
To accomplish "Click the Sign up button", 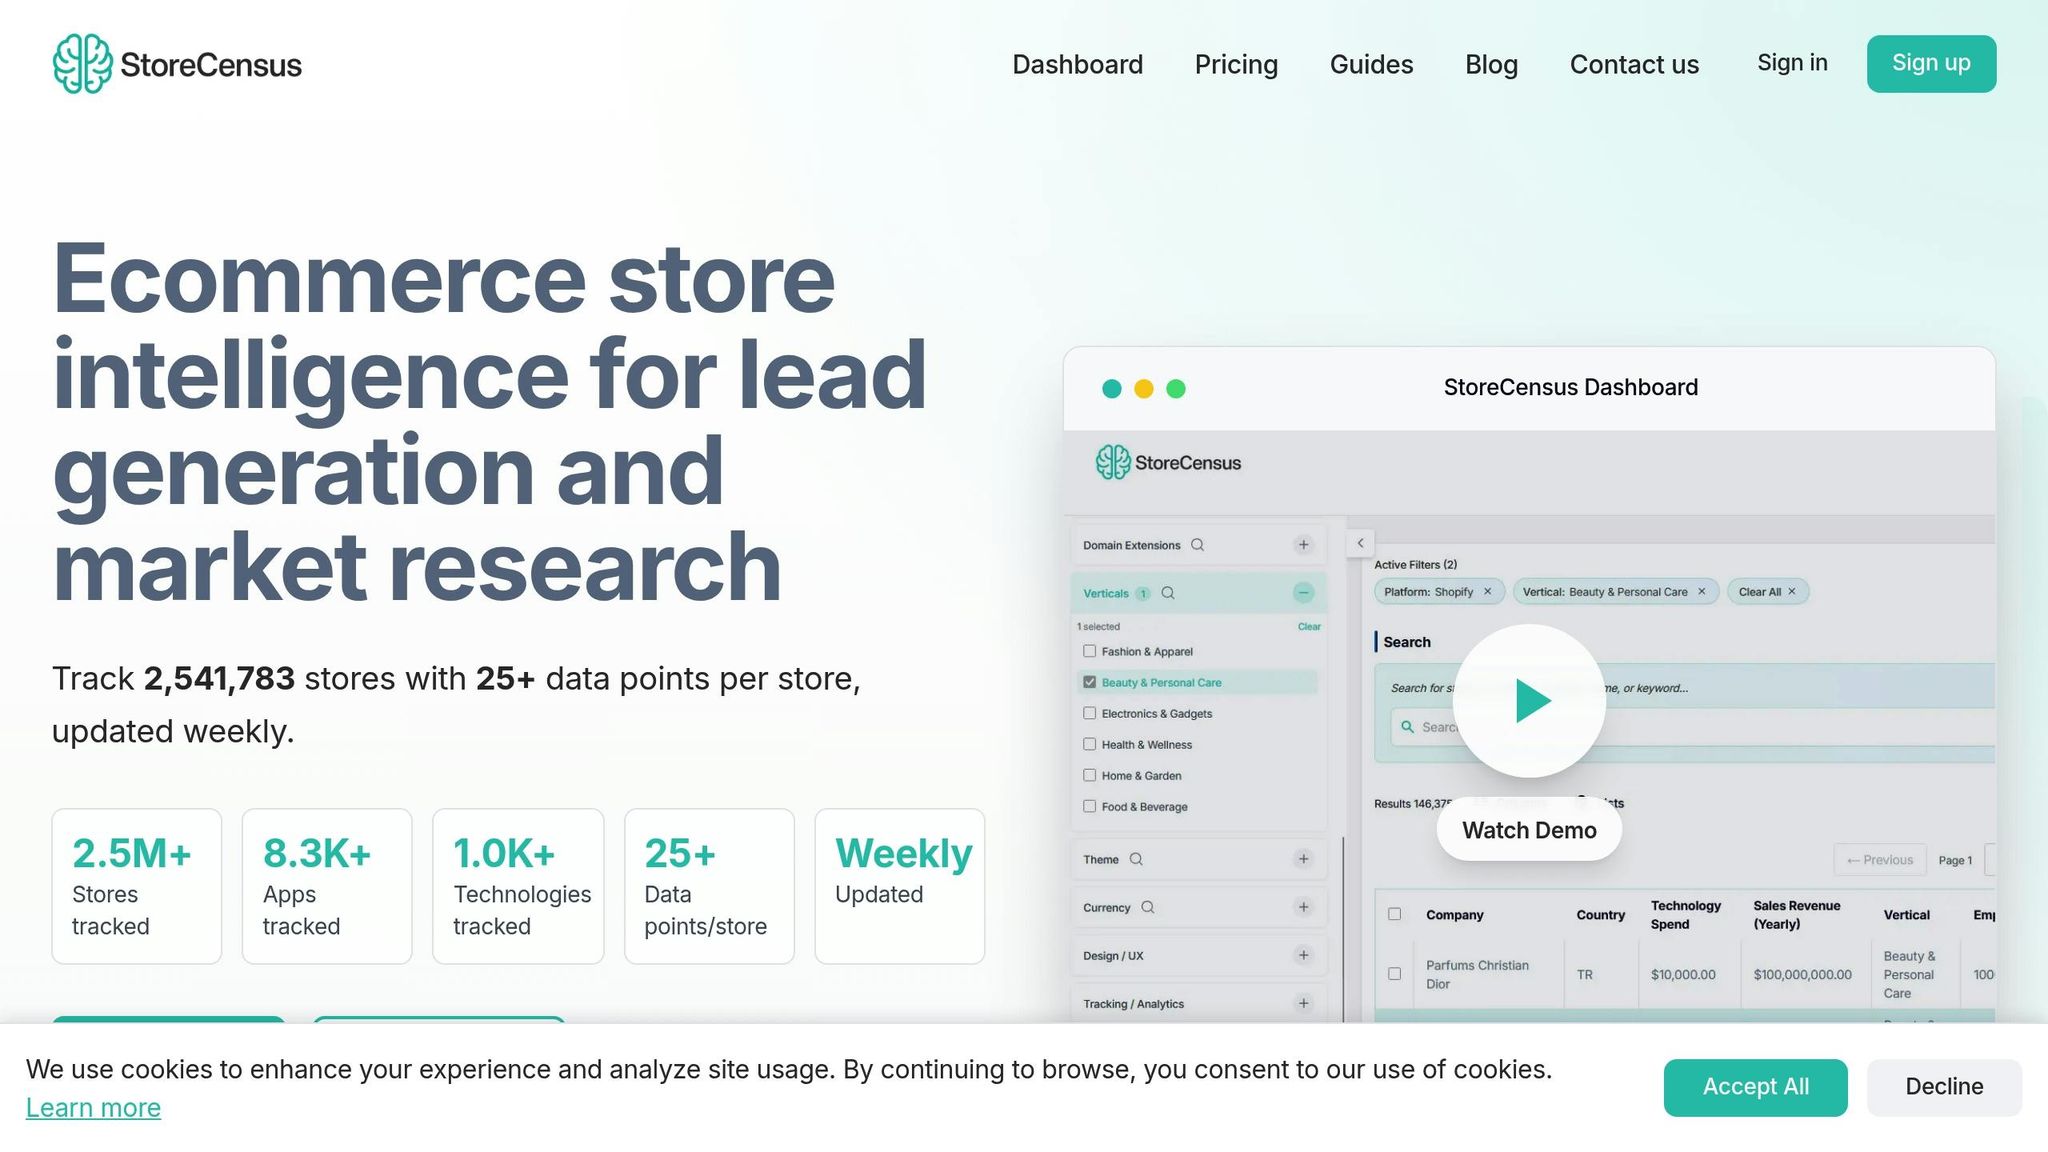I will 1930,63.
